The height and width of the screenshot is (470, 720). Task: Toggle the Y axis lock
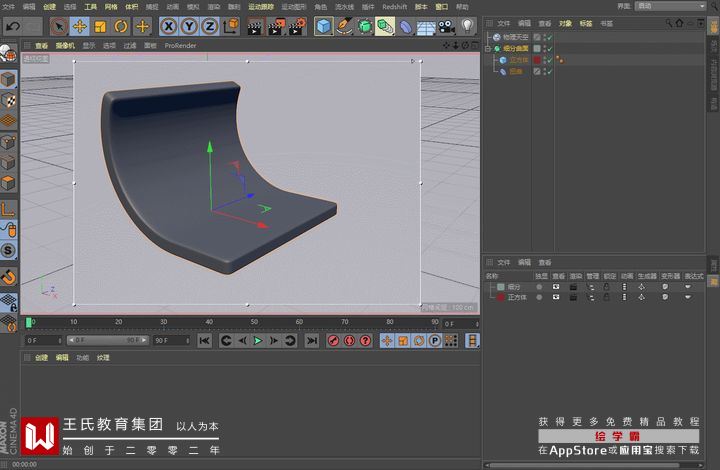pyautogui.click(x=189, y=26)
